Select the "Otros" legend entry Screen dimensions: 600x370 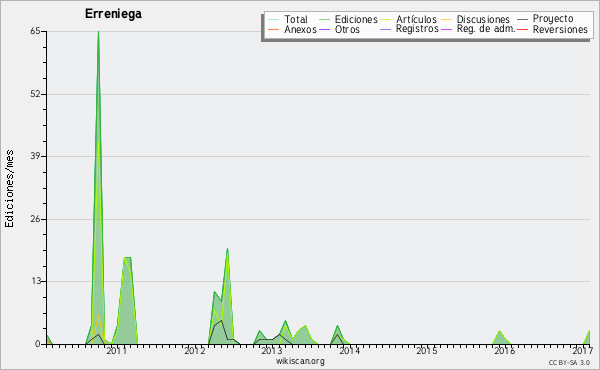347,29
